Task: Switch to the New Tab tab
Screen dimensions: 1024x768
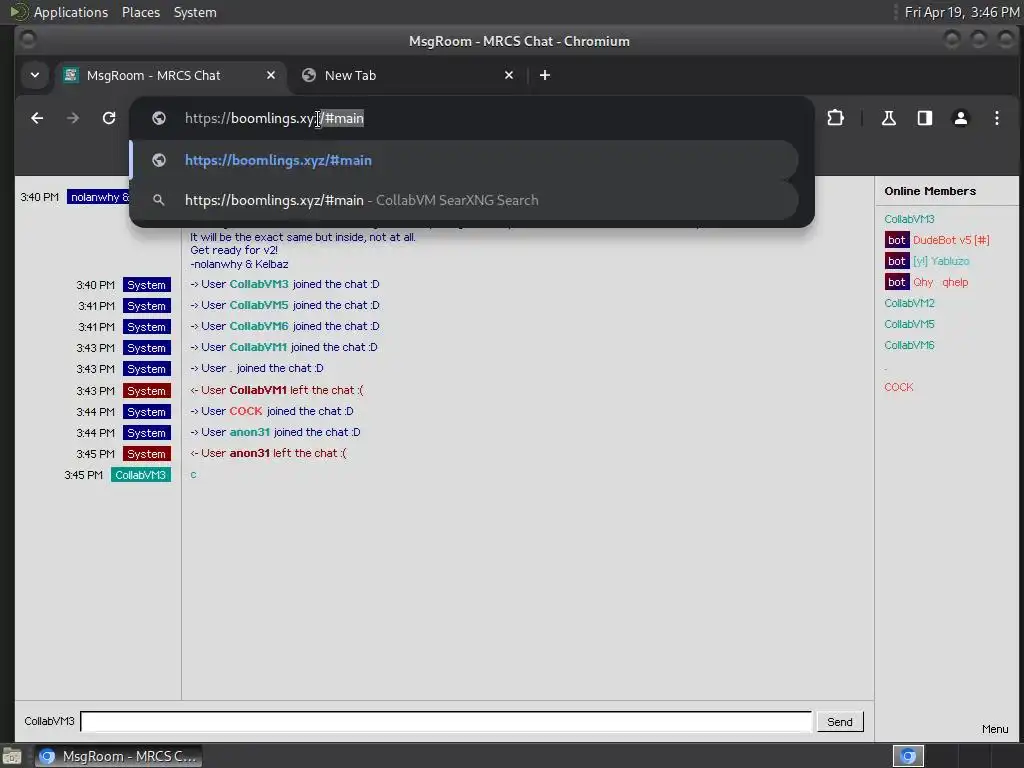Action: (x=409, y=75)
